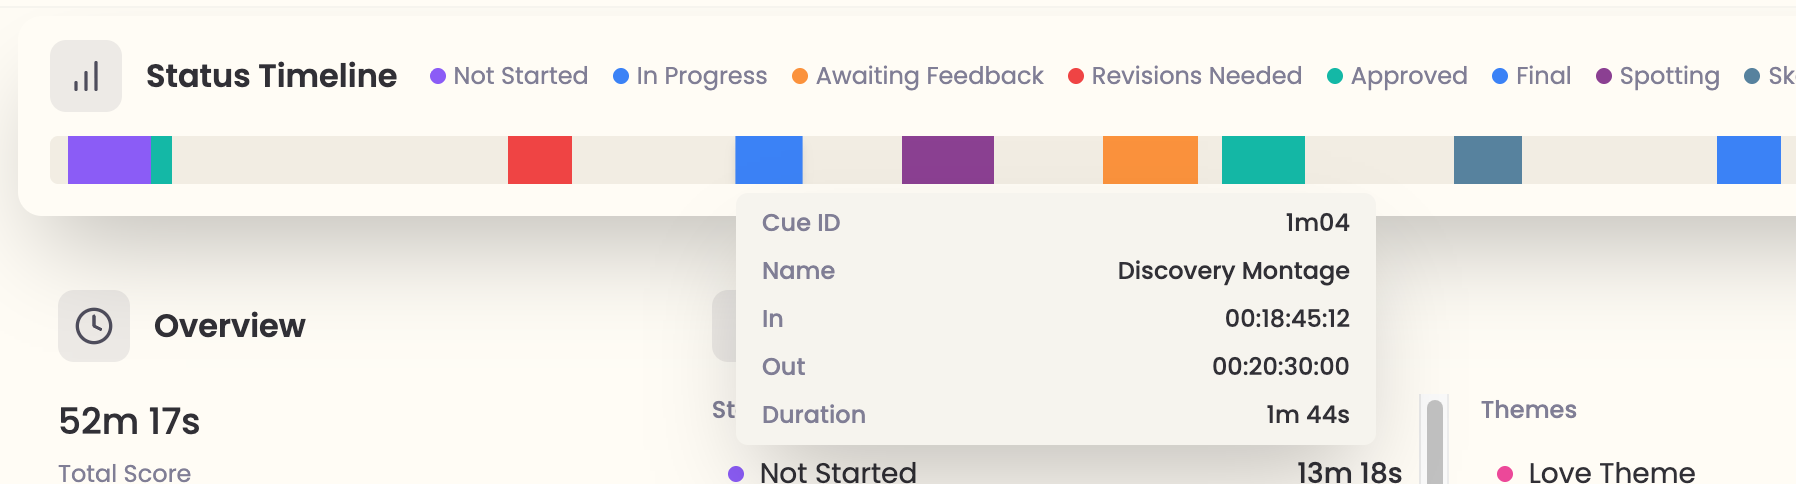This screenshot has width=1796, height=484.
Task: Click the Status Timeline bar chart icon
Action: (86, 76)
